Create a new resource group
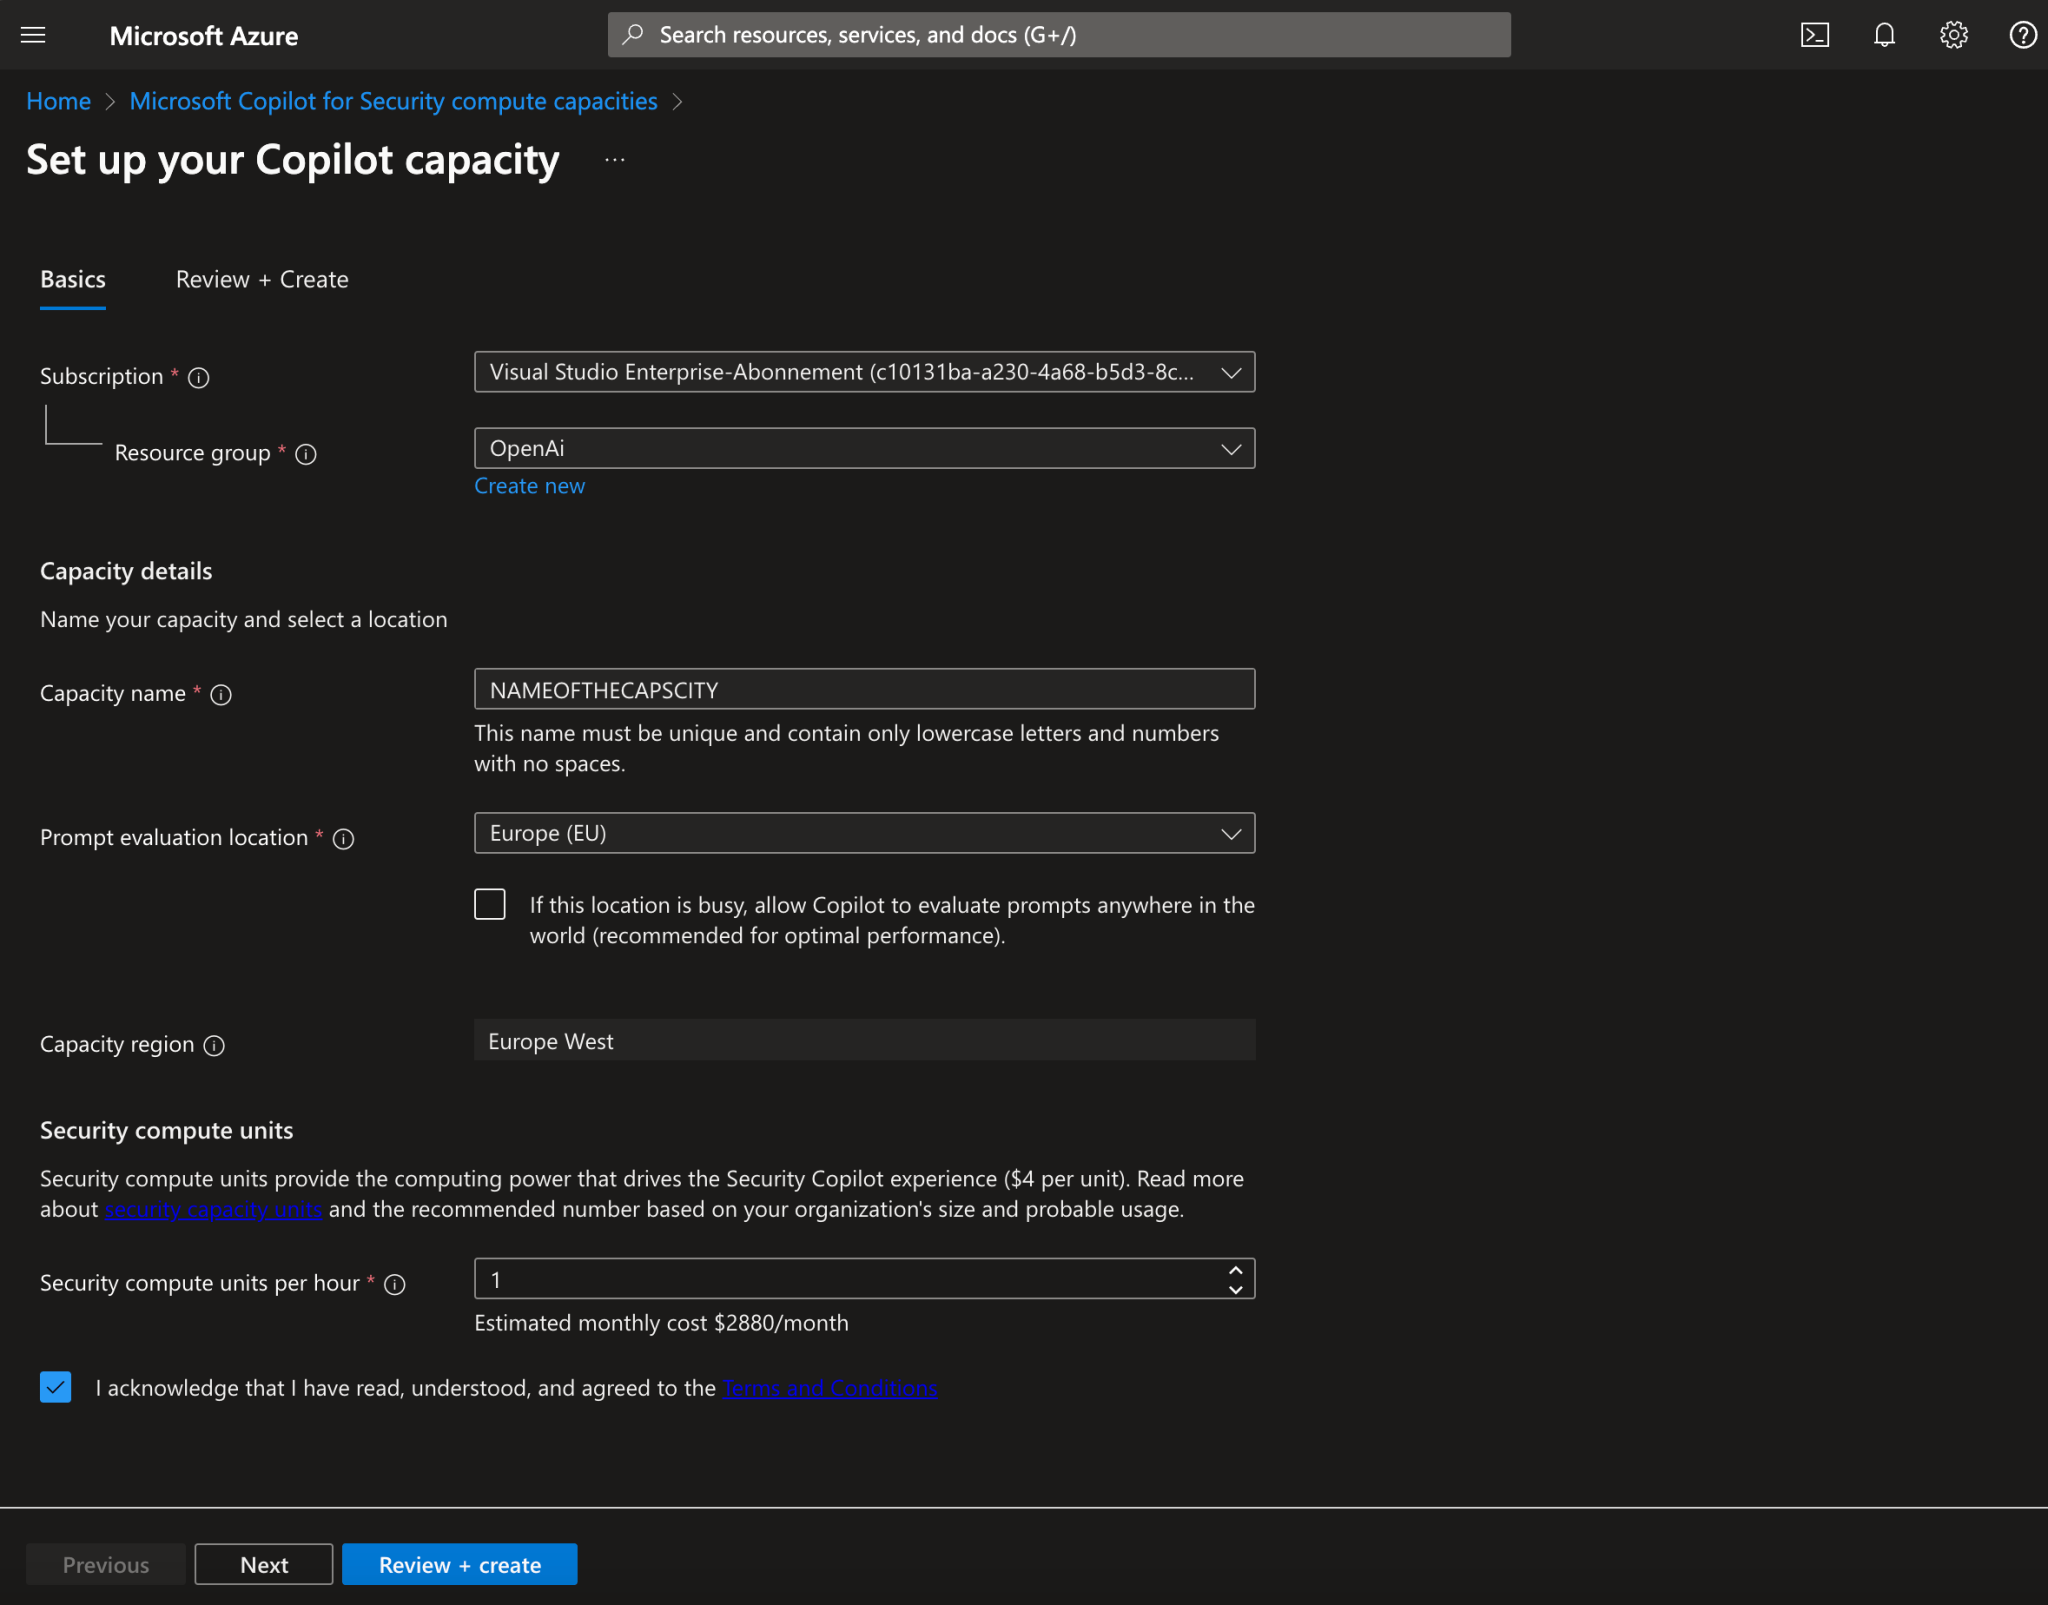The image size is (2048, 1605). point(529,486)
